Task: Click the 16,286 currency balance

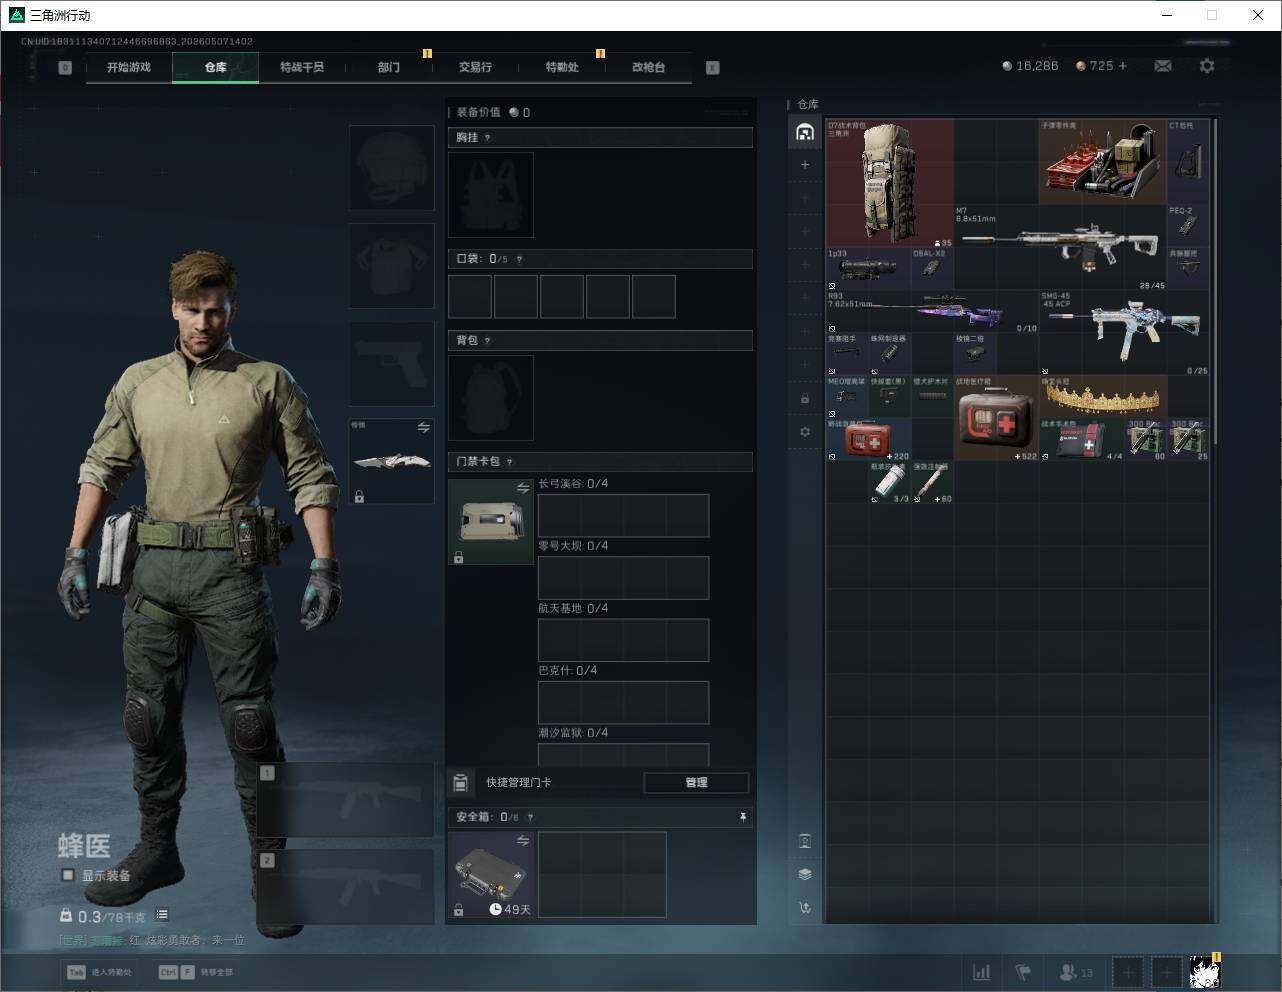Action: tap(1030, 66)
